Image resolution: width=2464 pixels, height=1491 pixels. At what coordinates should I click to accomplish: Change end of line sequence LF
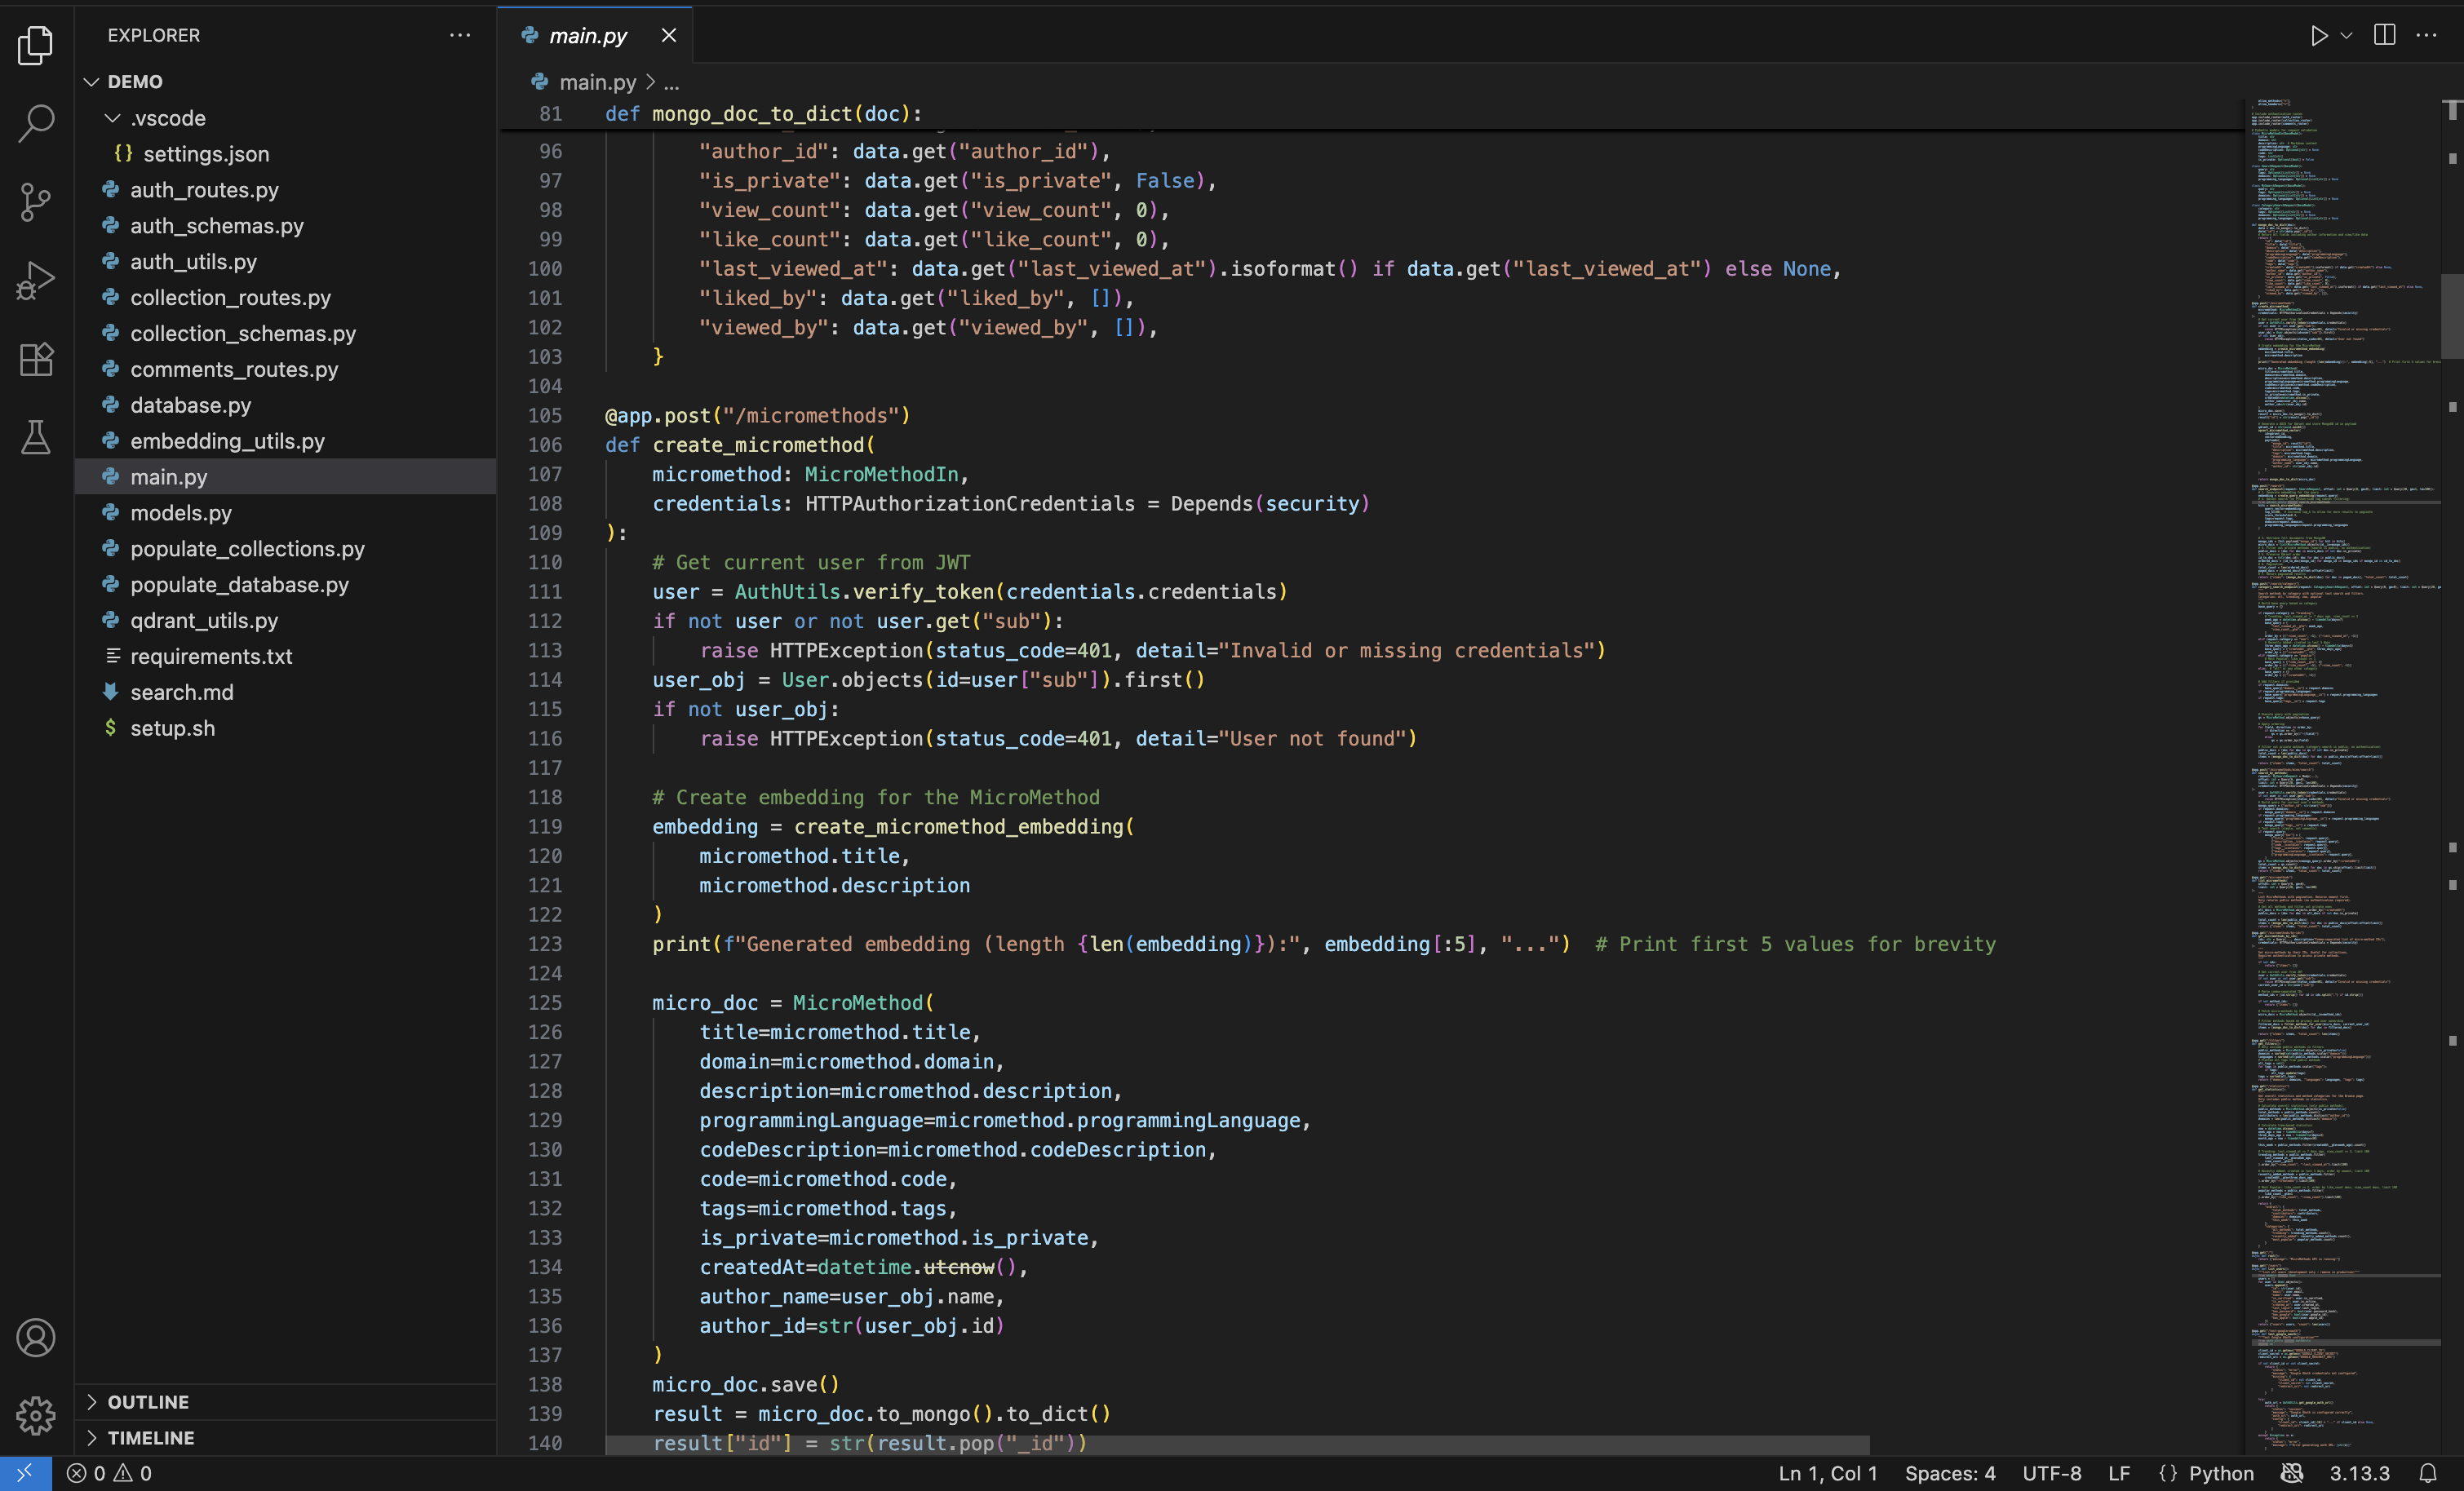pyautogui.click(x=2119, y=1473)
